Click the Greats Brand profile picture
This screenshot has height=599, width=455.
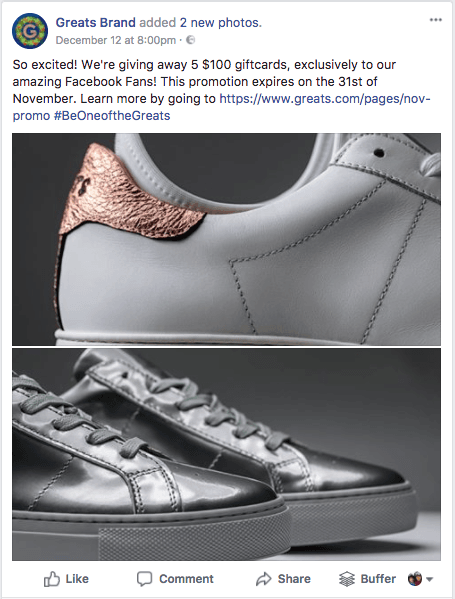pos(30,31)
